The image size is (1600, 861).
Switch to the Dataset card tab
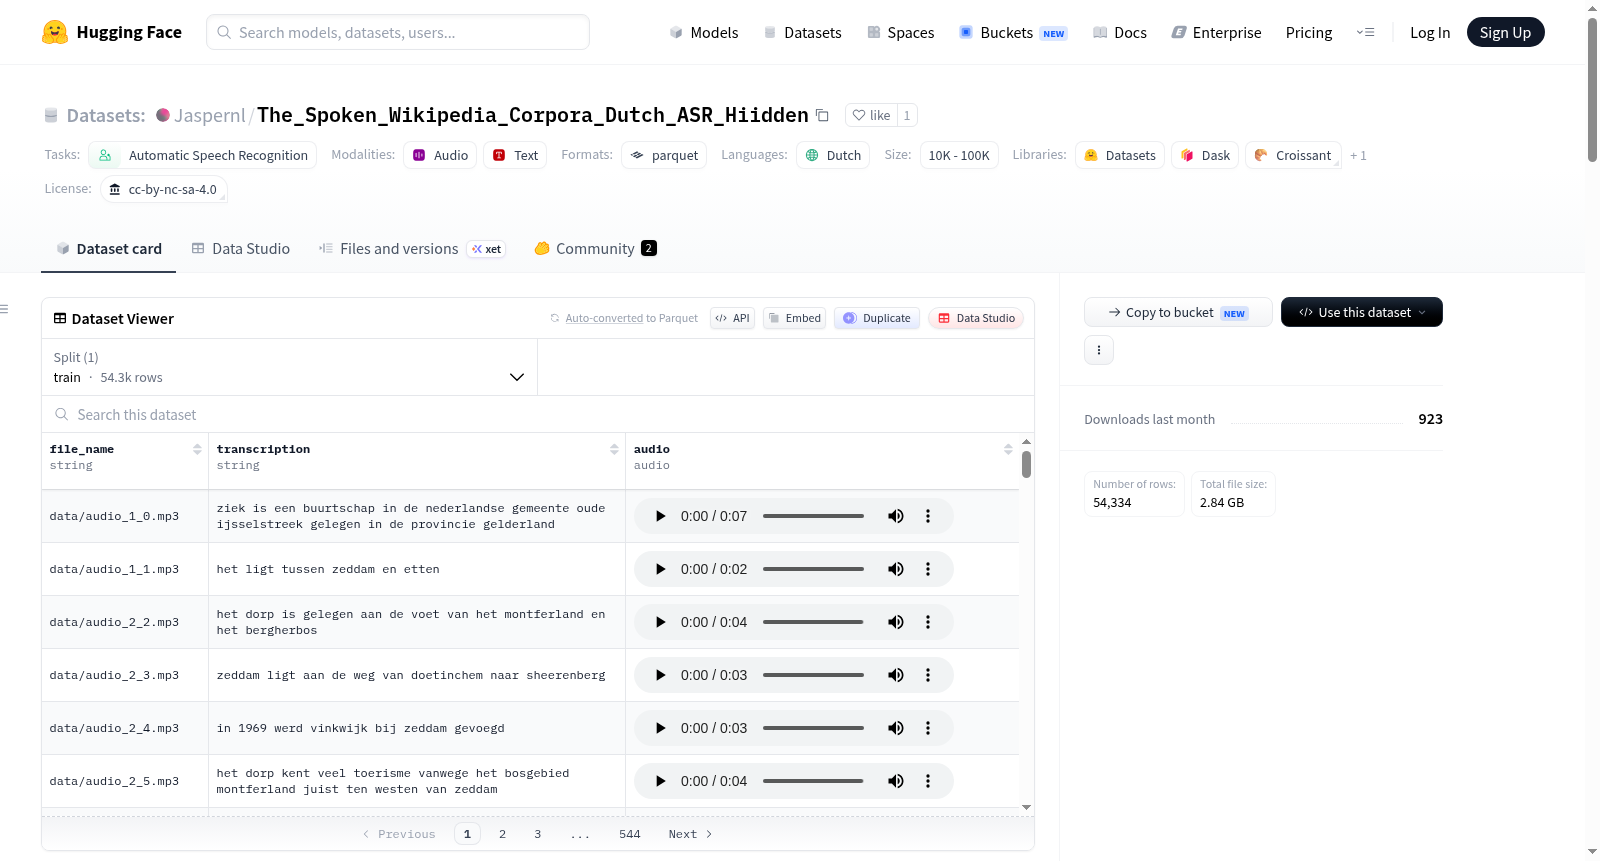click(x=109, y=248)
